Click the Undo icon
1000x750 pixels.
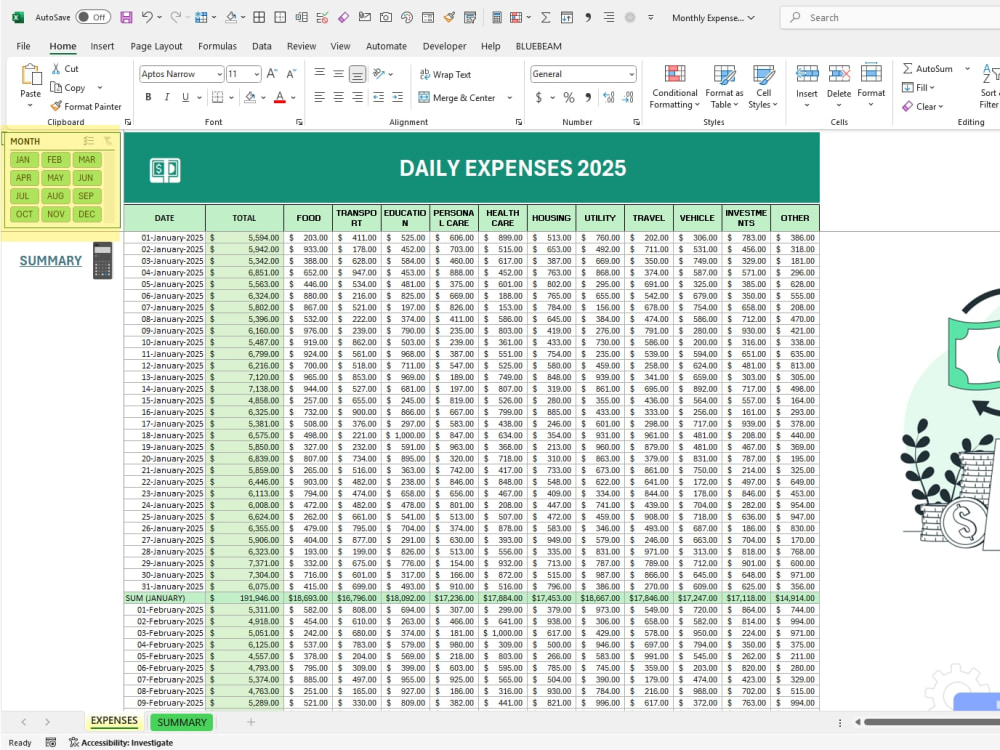coord(146,17)
